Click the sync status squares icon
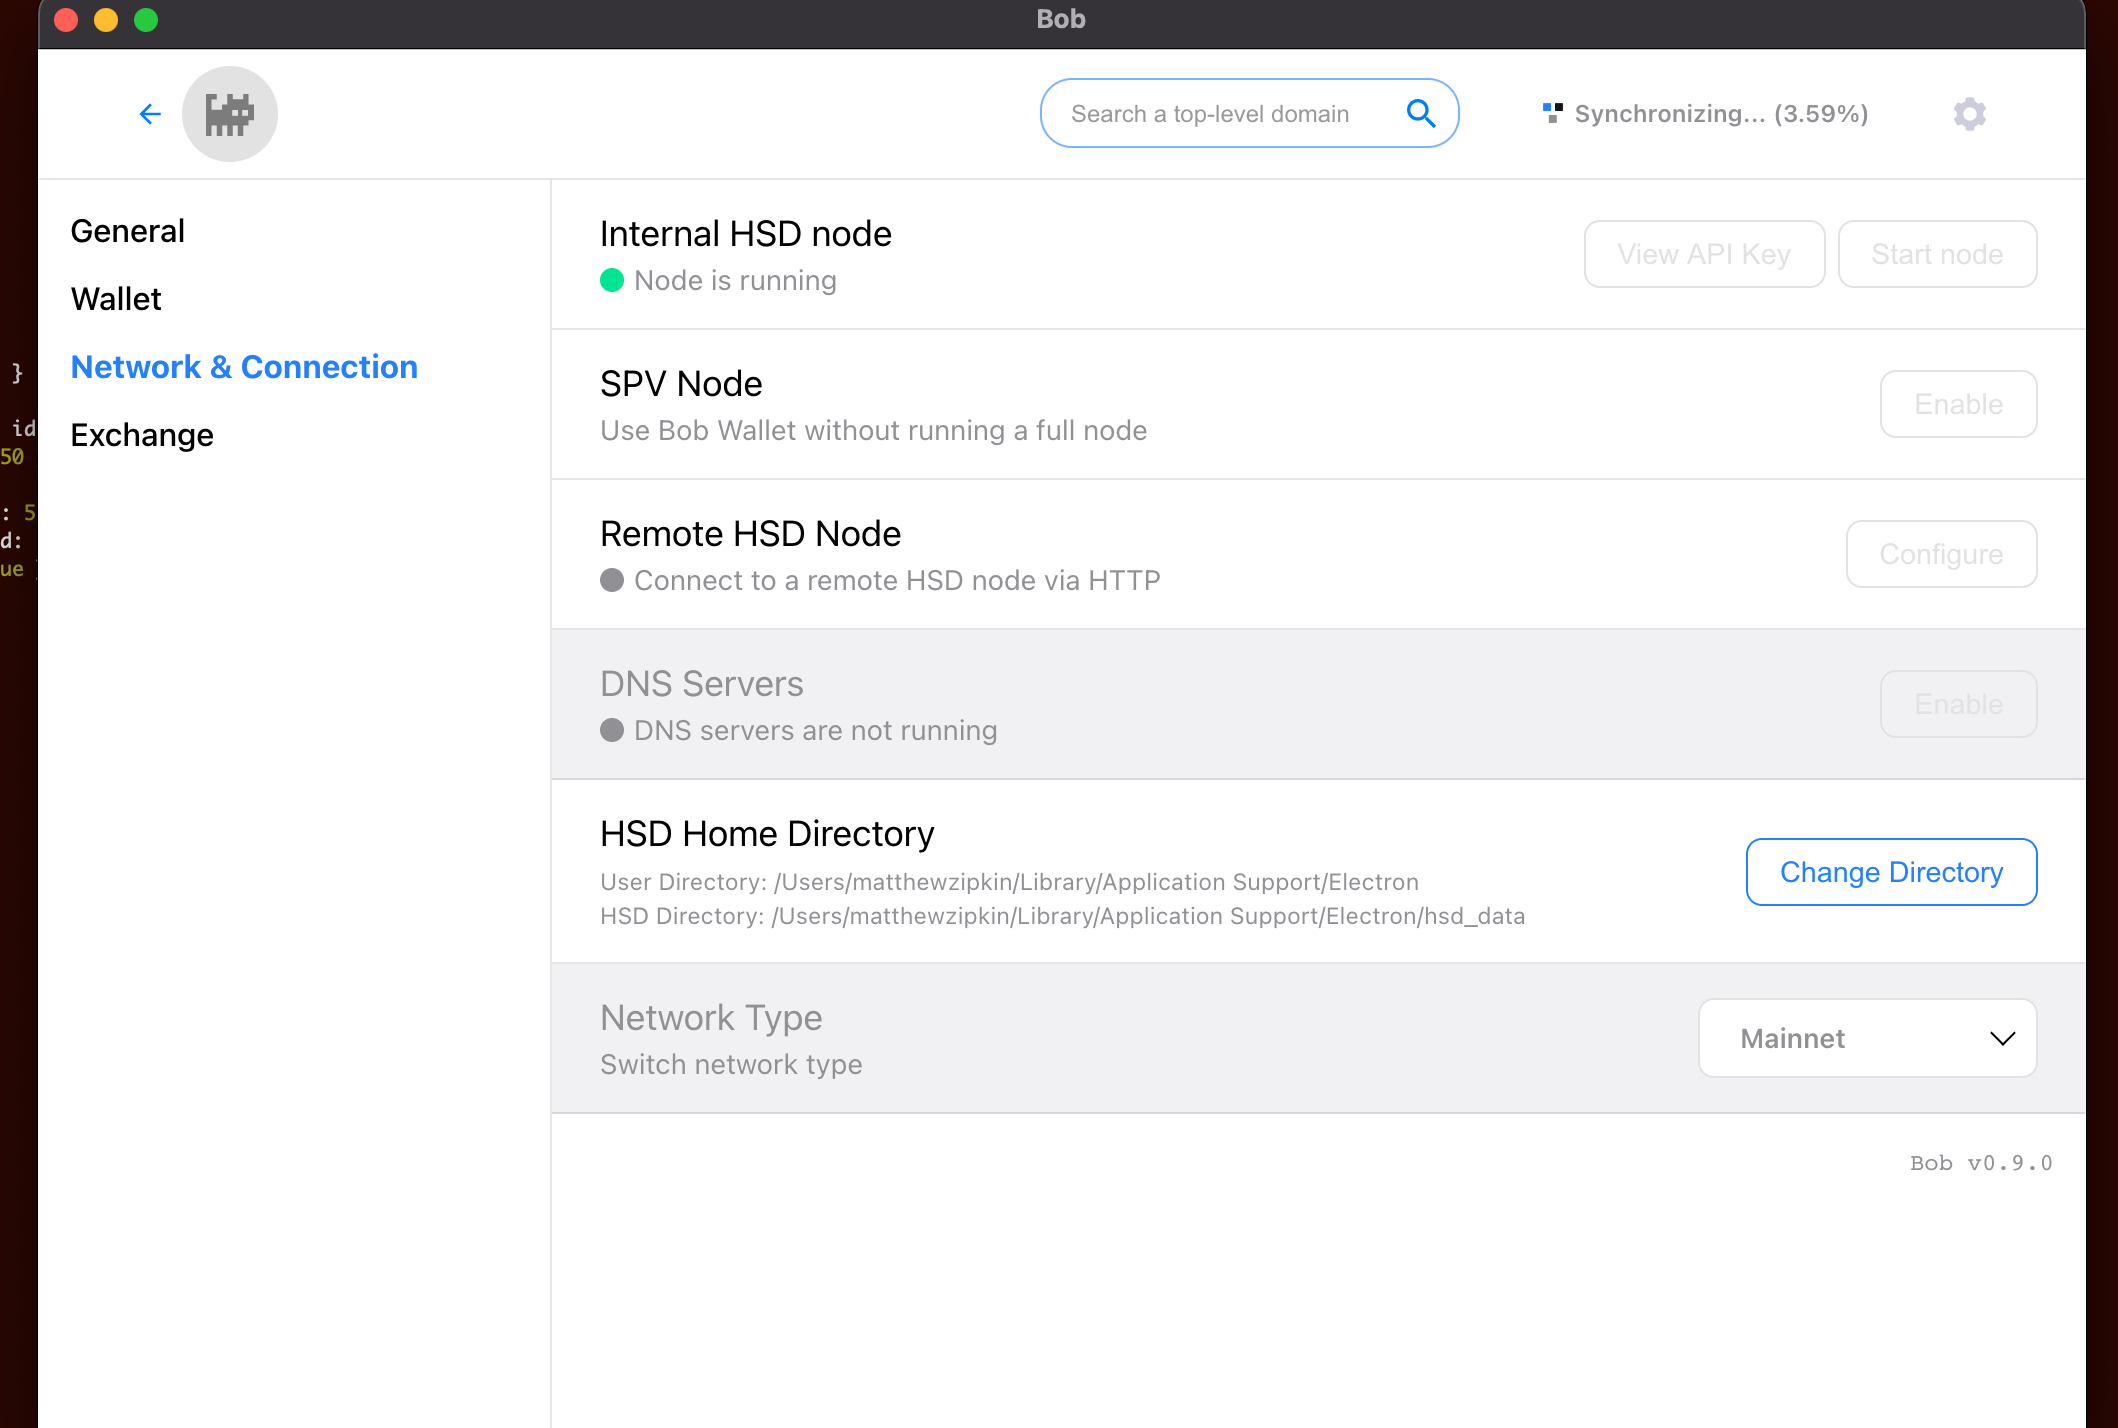Viewport: 2118px width, 1428px height. 1552,113
